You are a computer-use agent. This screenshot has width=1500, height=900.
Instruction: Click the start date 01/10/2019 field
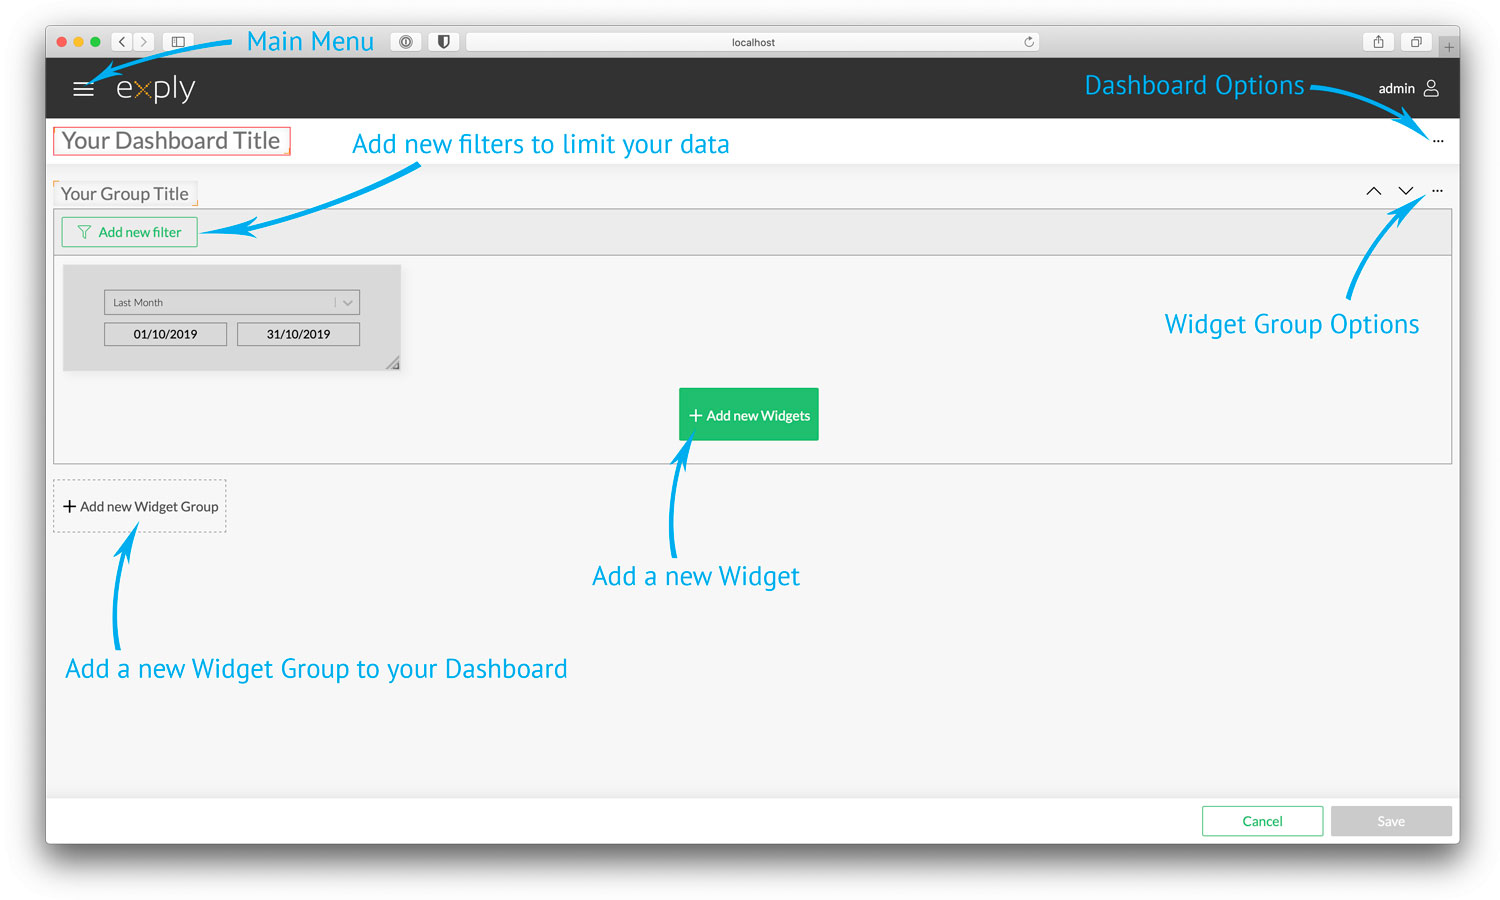(165, 334)
